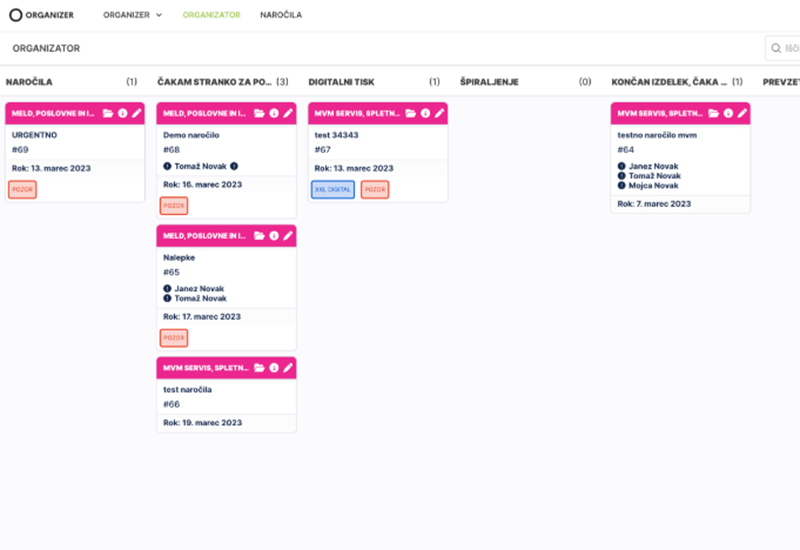Screen dimensions: 800x550
Task: Open folder icon on testno naročilo mvm card
Action: (x=714, y=113)
